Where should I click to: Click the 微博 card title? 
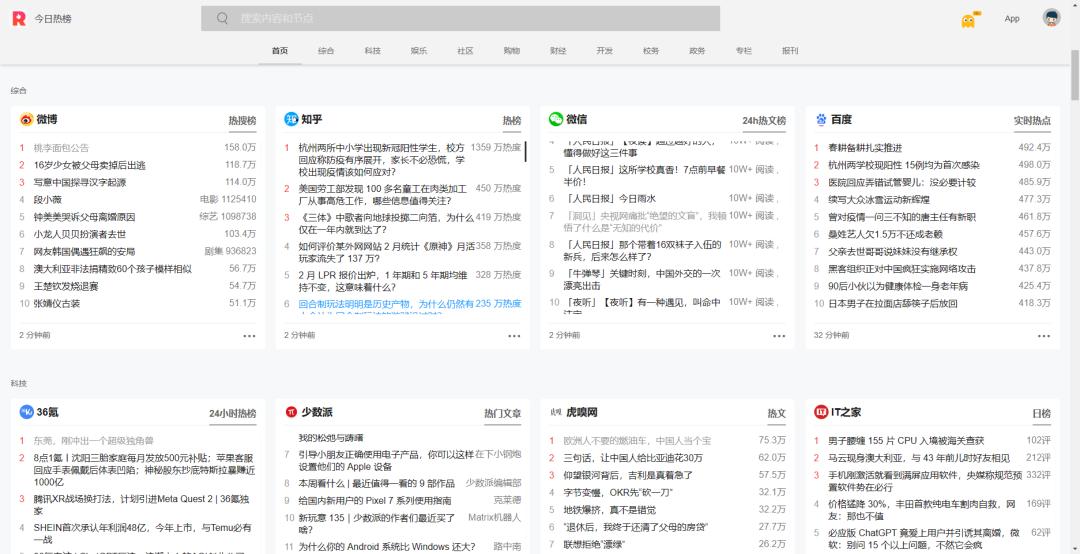point(47,119)
